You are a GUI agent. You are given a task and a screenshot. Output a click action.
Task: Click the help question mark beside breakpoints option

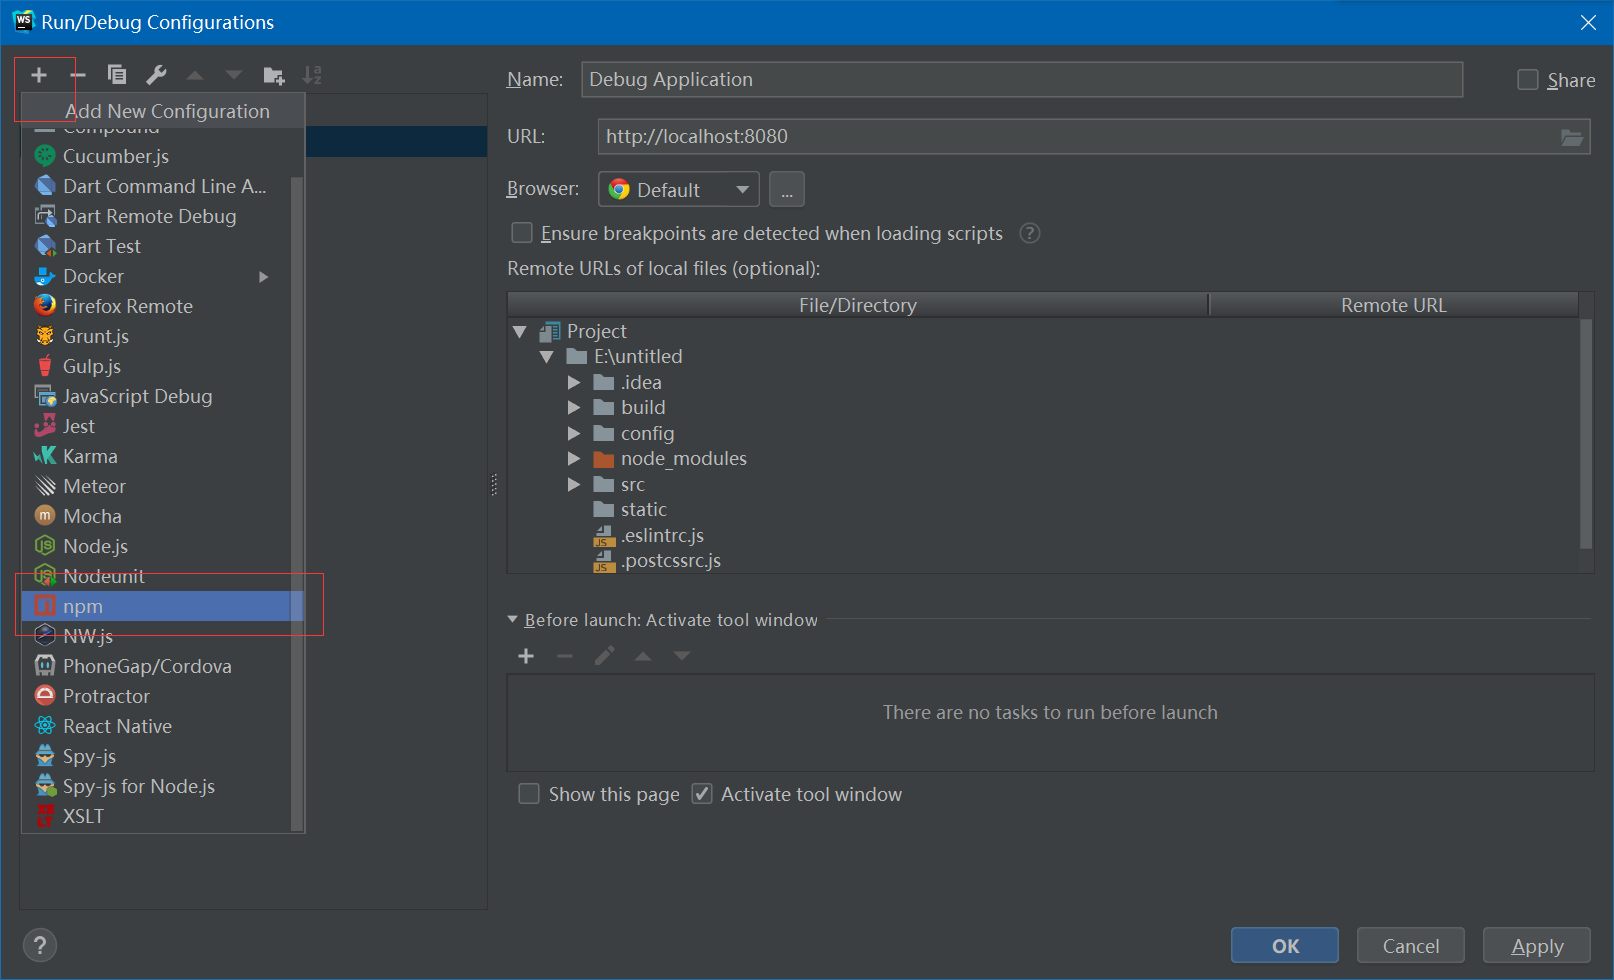1030,233
